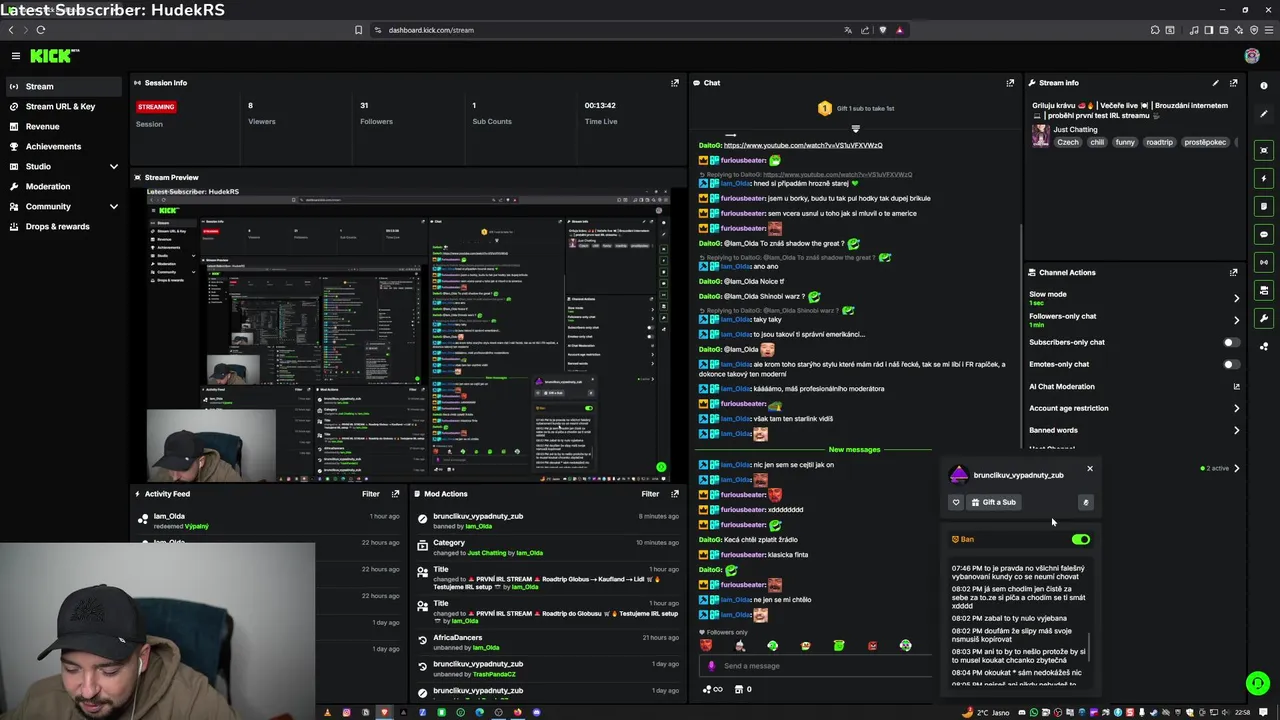Expand the Studio sidebar section

pos(113,166)
